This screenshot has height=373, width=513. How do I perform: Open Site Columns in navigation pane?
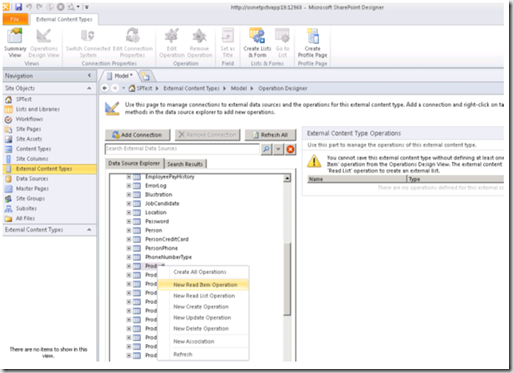tap(32, 159)
